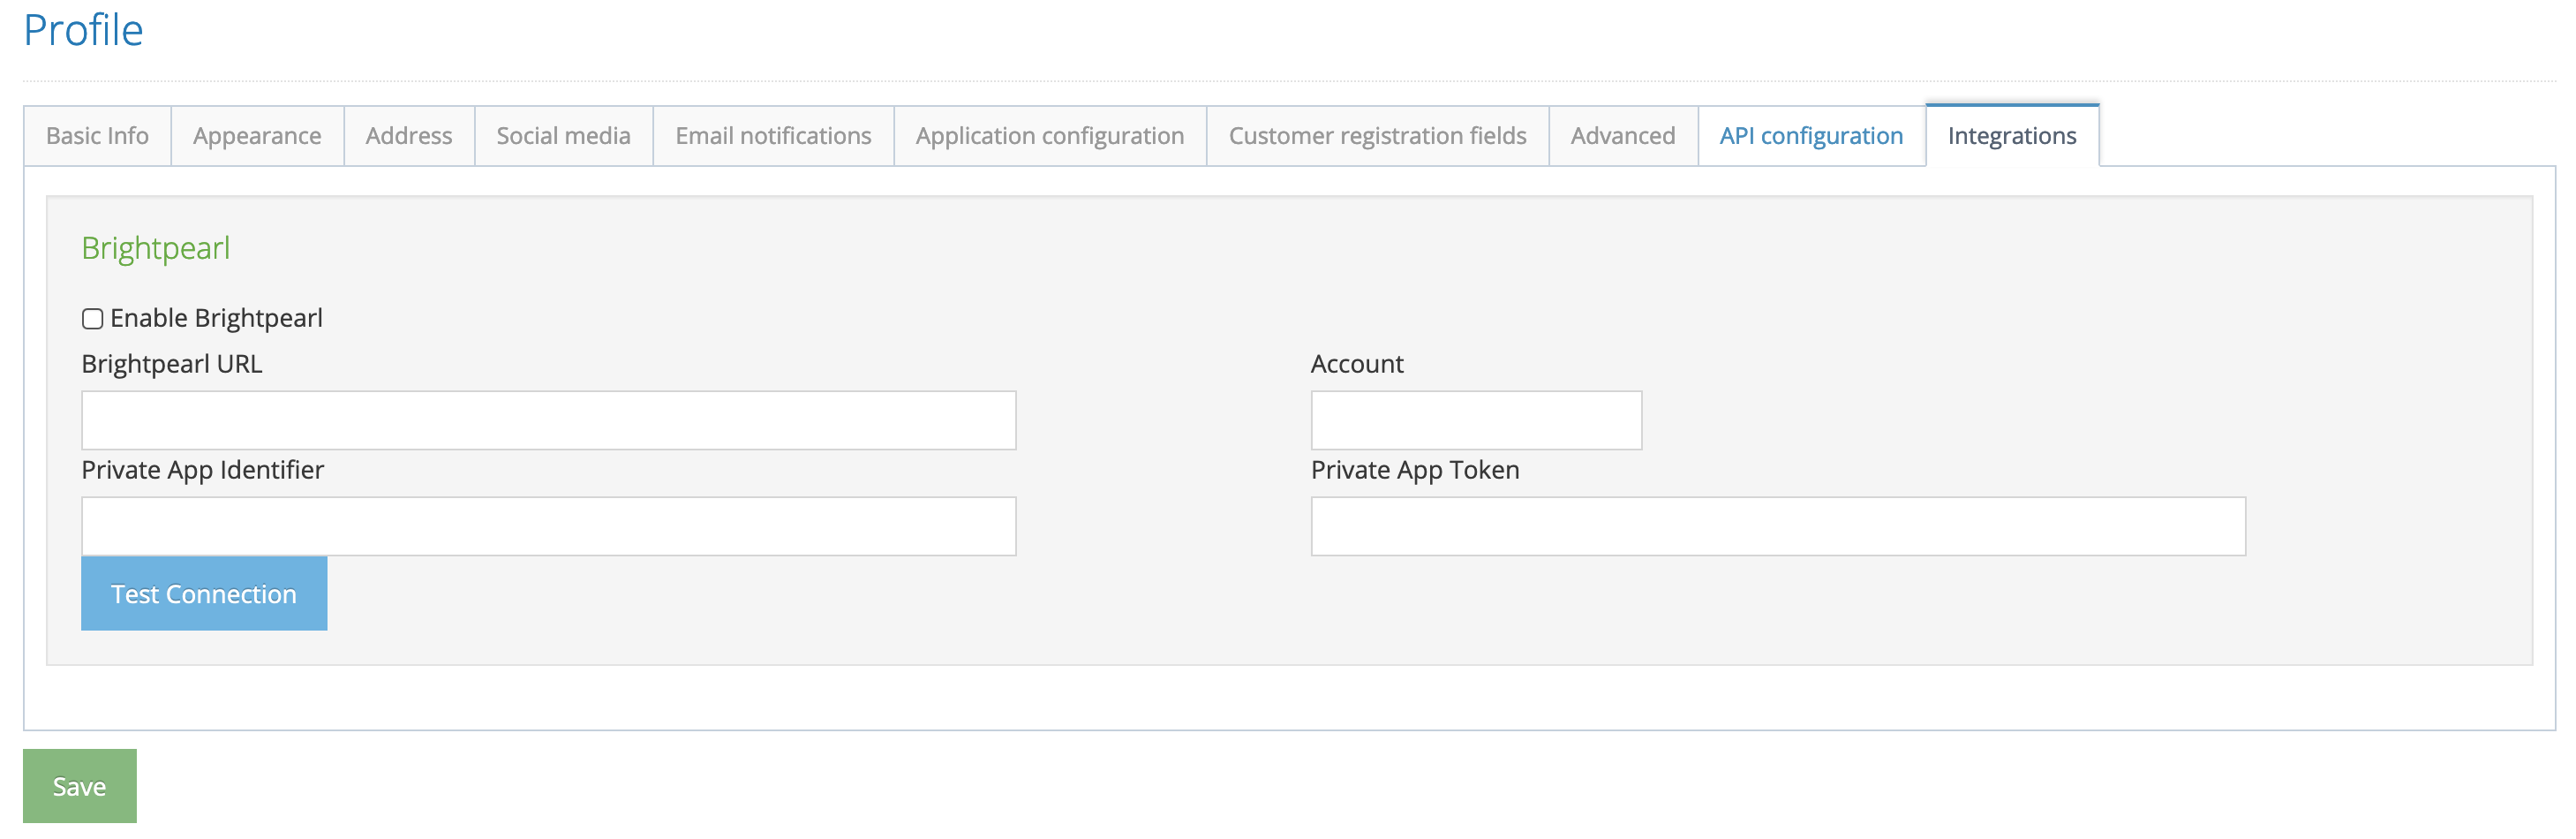Click the Brightpearl section heading
Viewport: 2576px width, 839px height.
point(156,248)
